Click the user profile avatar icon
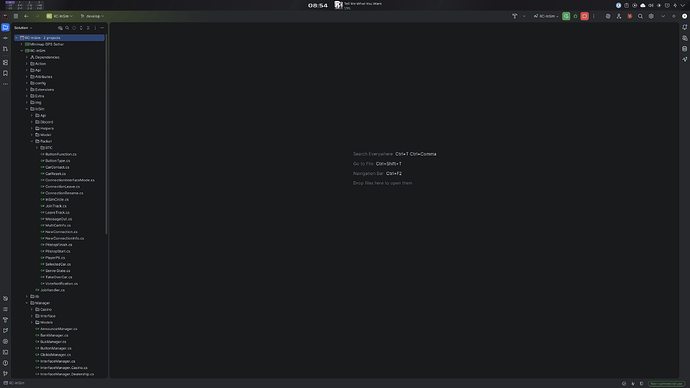Image resolution: width=690 pixels, height=388 pixels. coord(684,16)
